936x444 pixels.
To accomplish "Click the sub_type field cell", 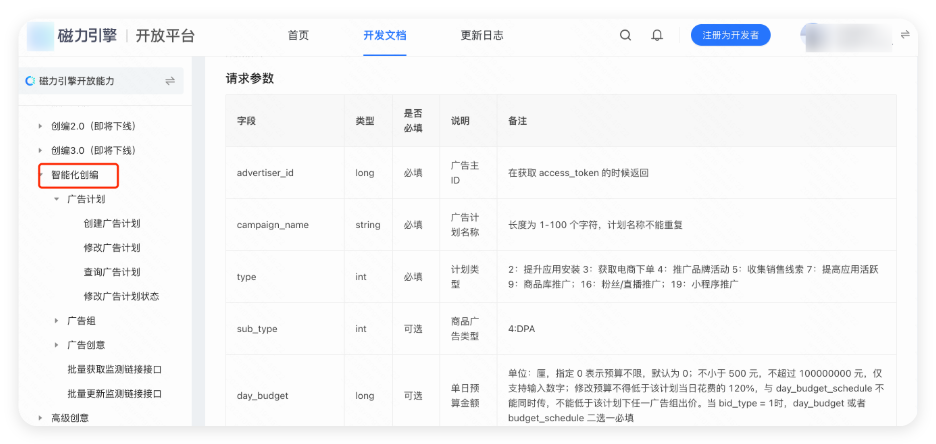I will 285,329.
